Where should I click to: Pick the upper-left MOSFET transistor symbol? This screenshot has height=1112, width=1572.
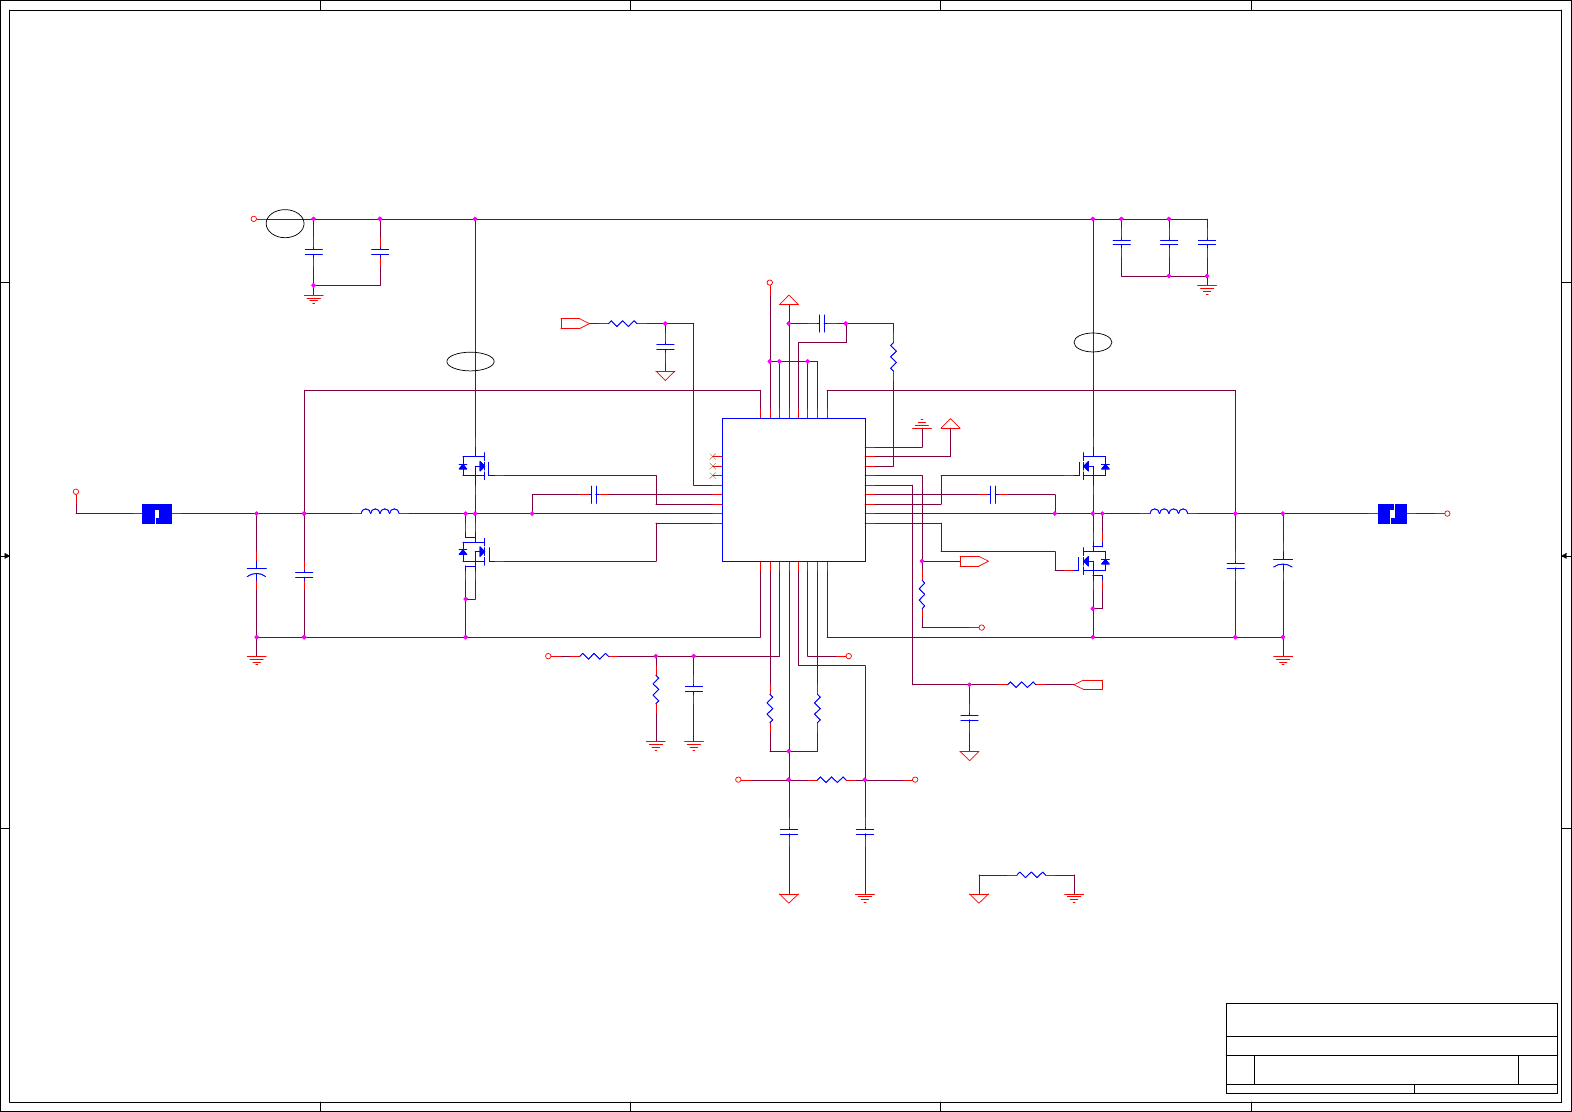point(474,465)
